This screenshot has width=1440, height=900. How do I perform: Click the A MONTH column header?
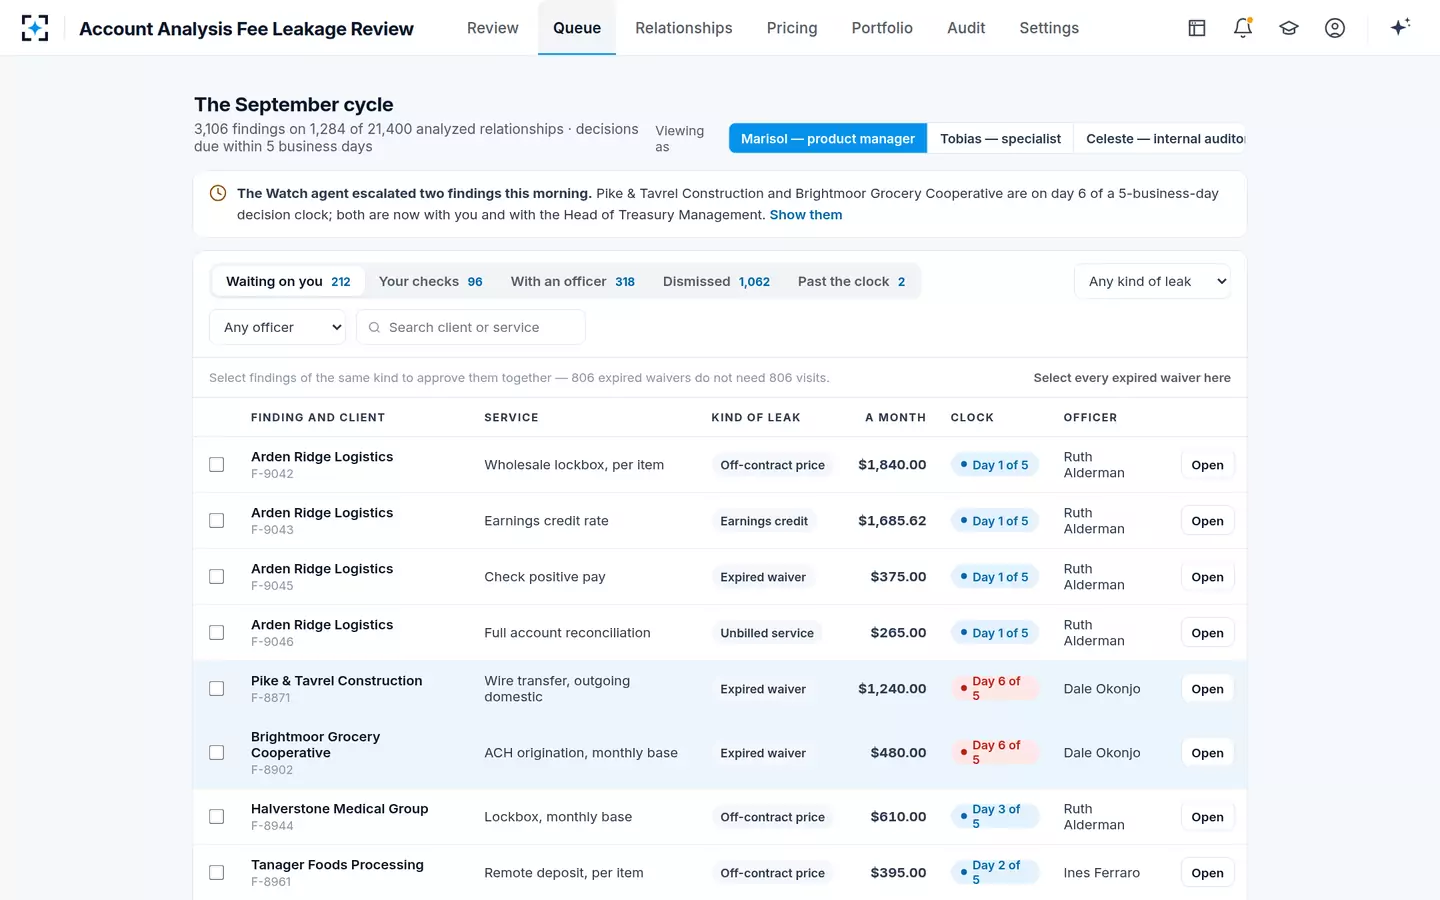tap(895, 418)
